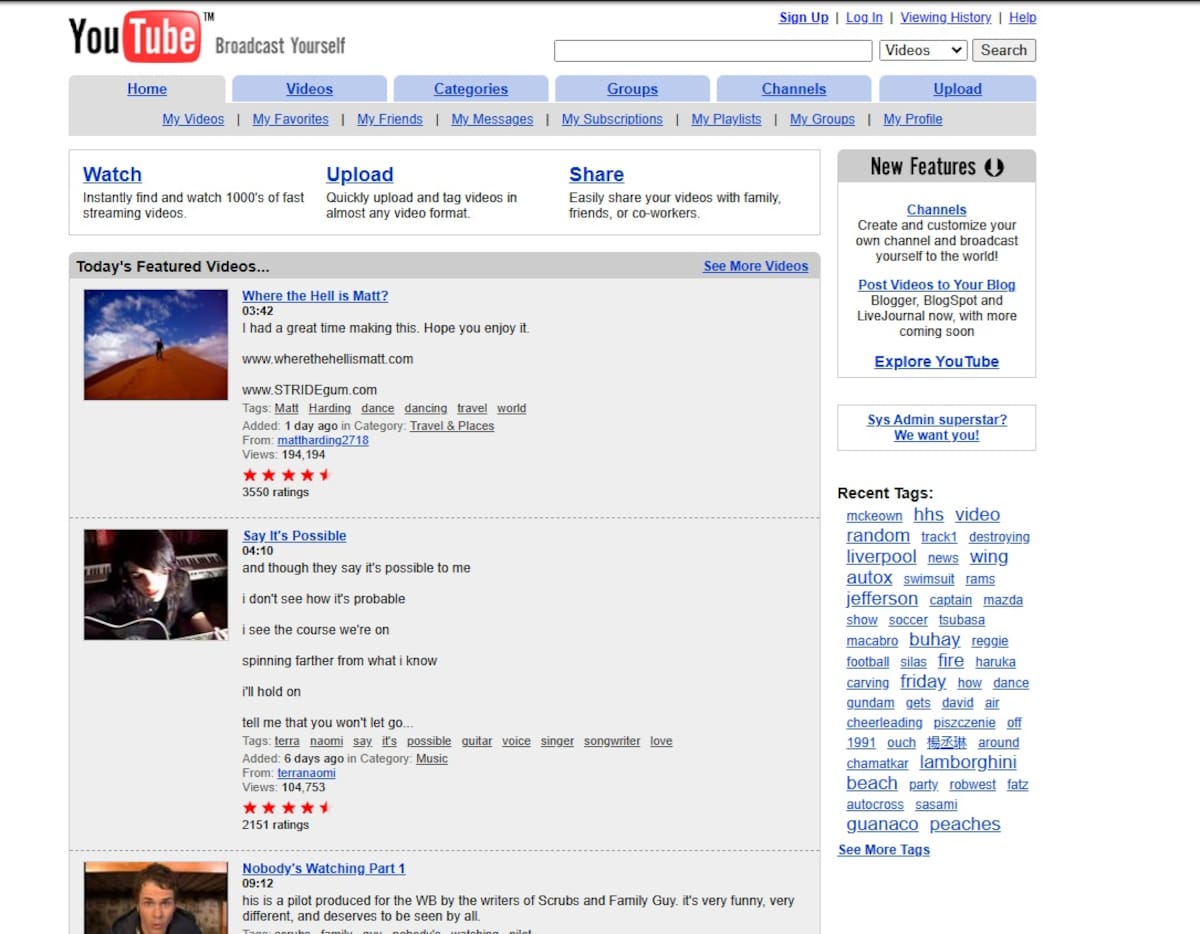Click the Watch heading link
This screenshot has width=1200, height=934.
(112, 174)
